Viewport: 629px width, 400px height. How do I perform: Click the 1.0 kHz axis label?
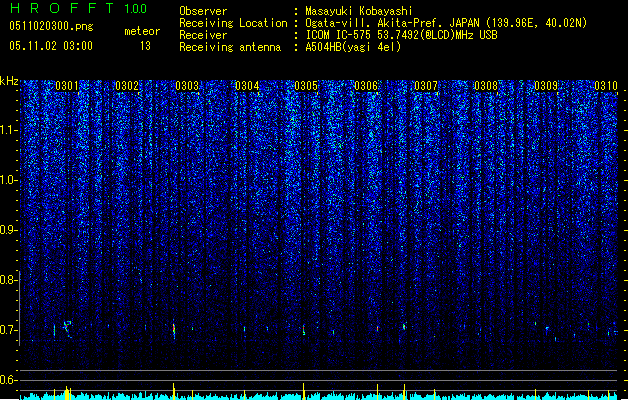click(x=9, y=180)
